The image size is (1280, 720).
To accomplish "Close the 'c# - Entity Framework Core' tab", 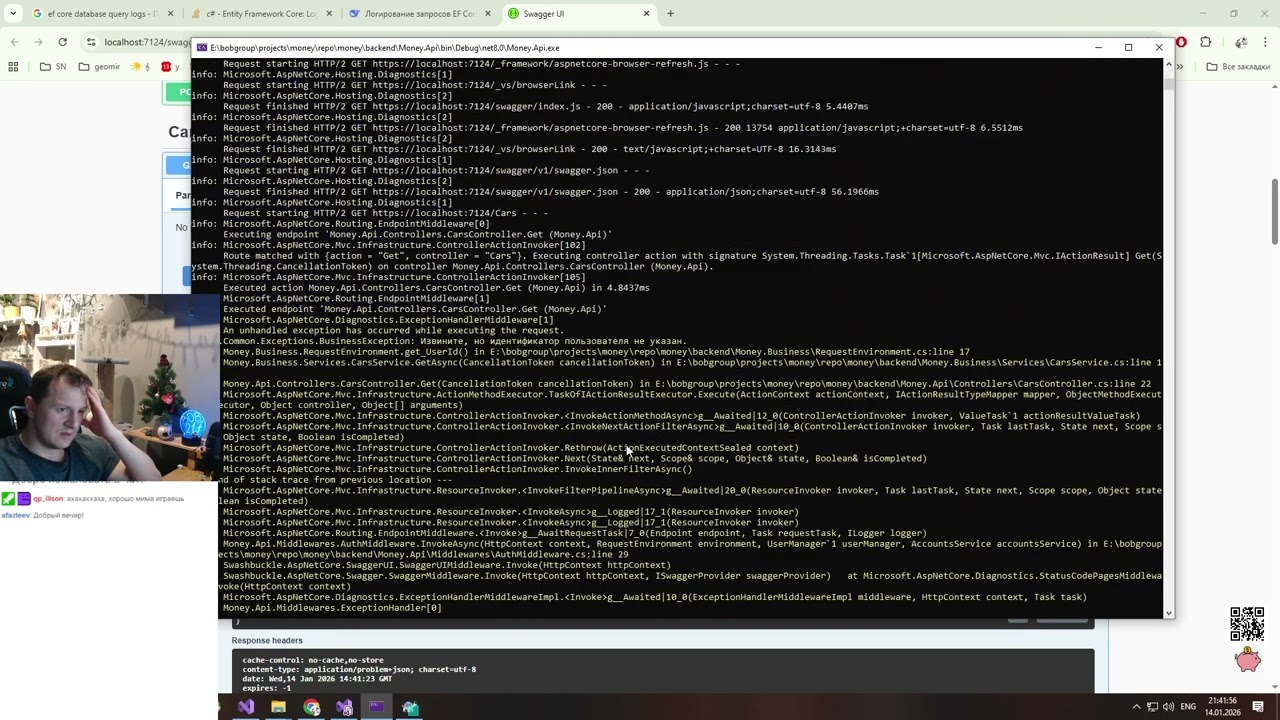I will click(x=329, y=14).
